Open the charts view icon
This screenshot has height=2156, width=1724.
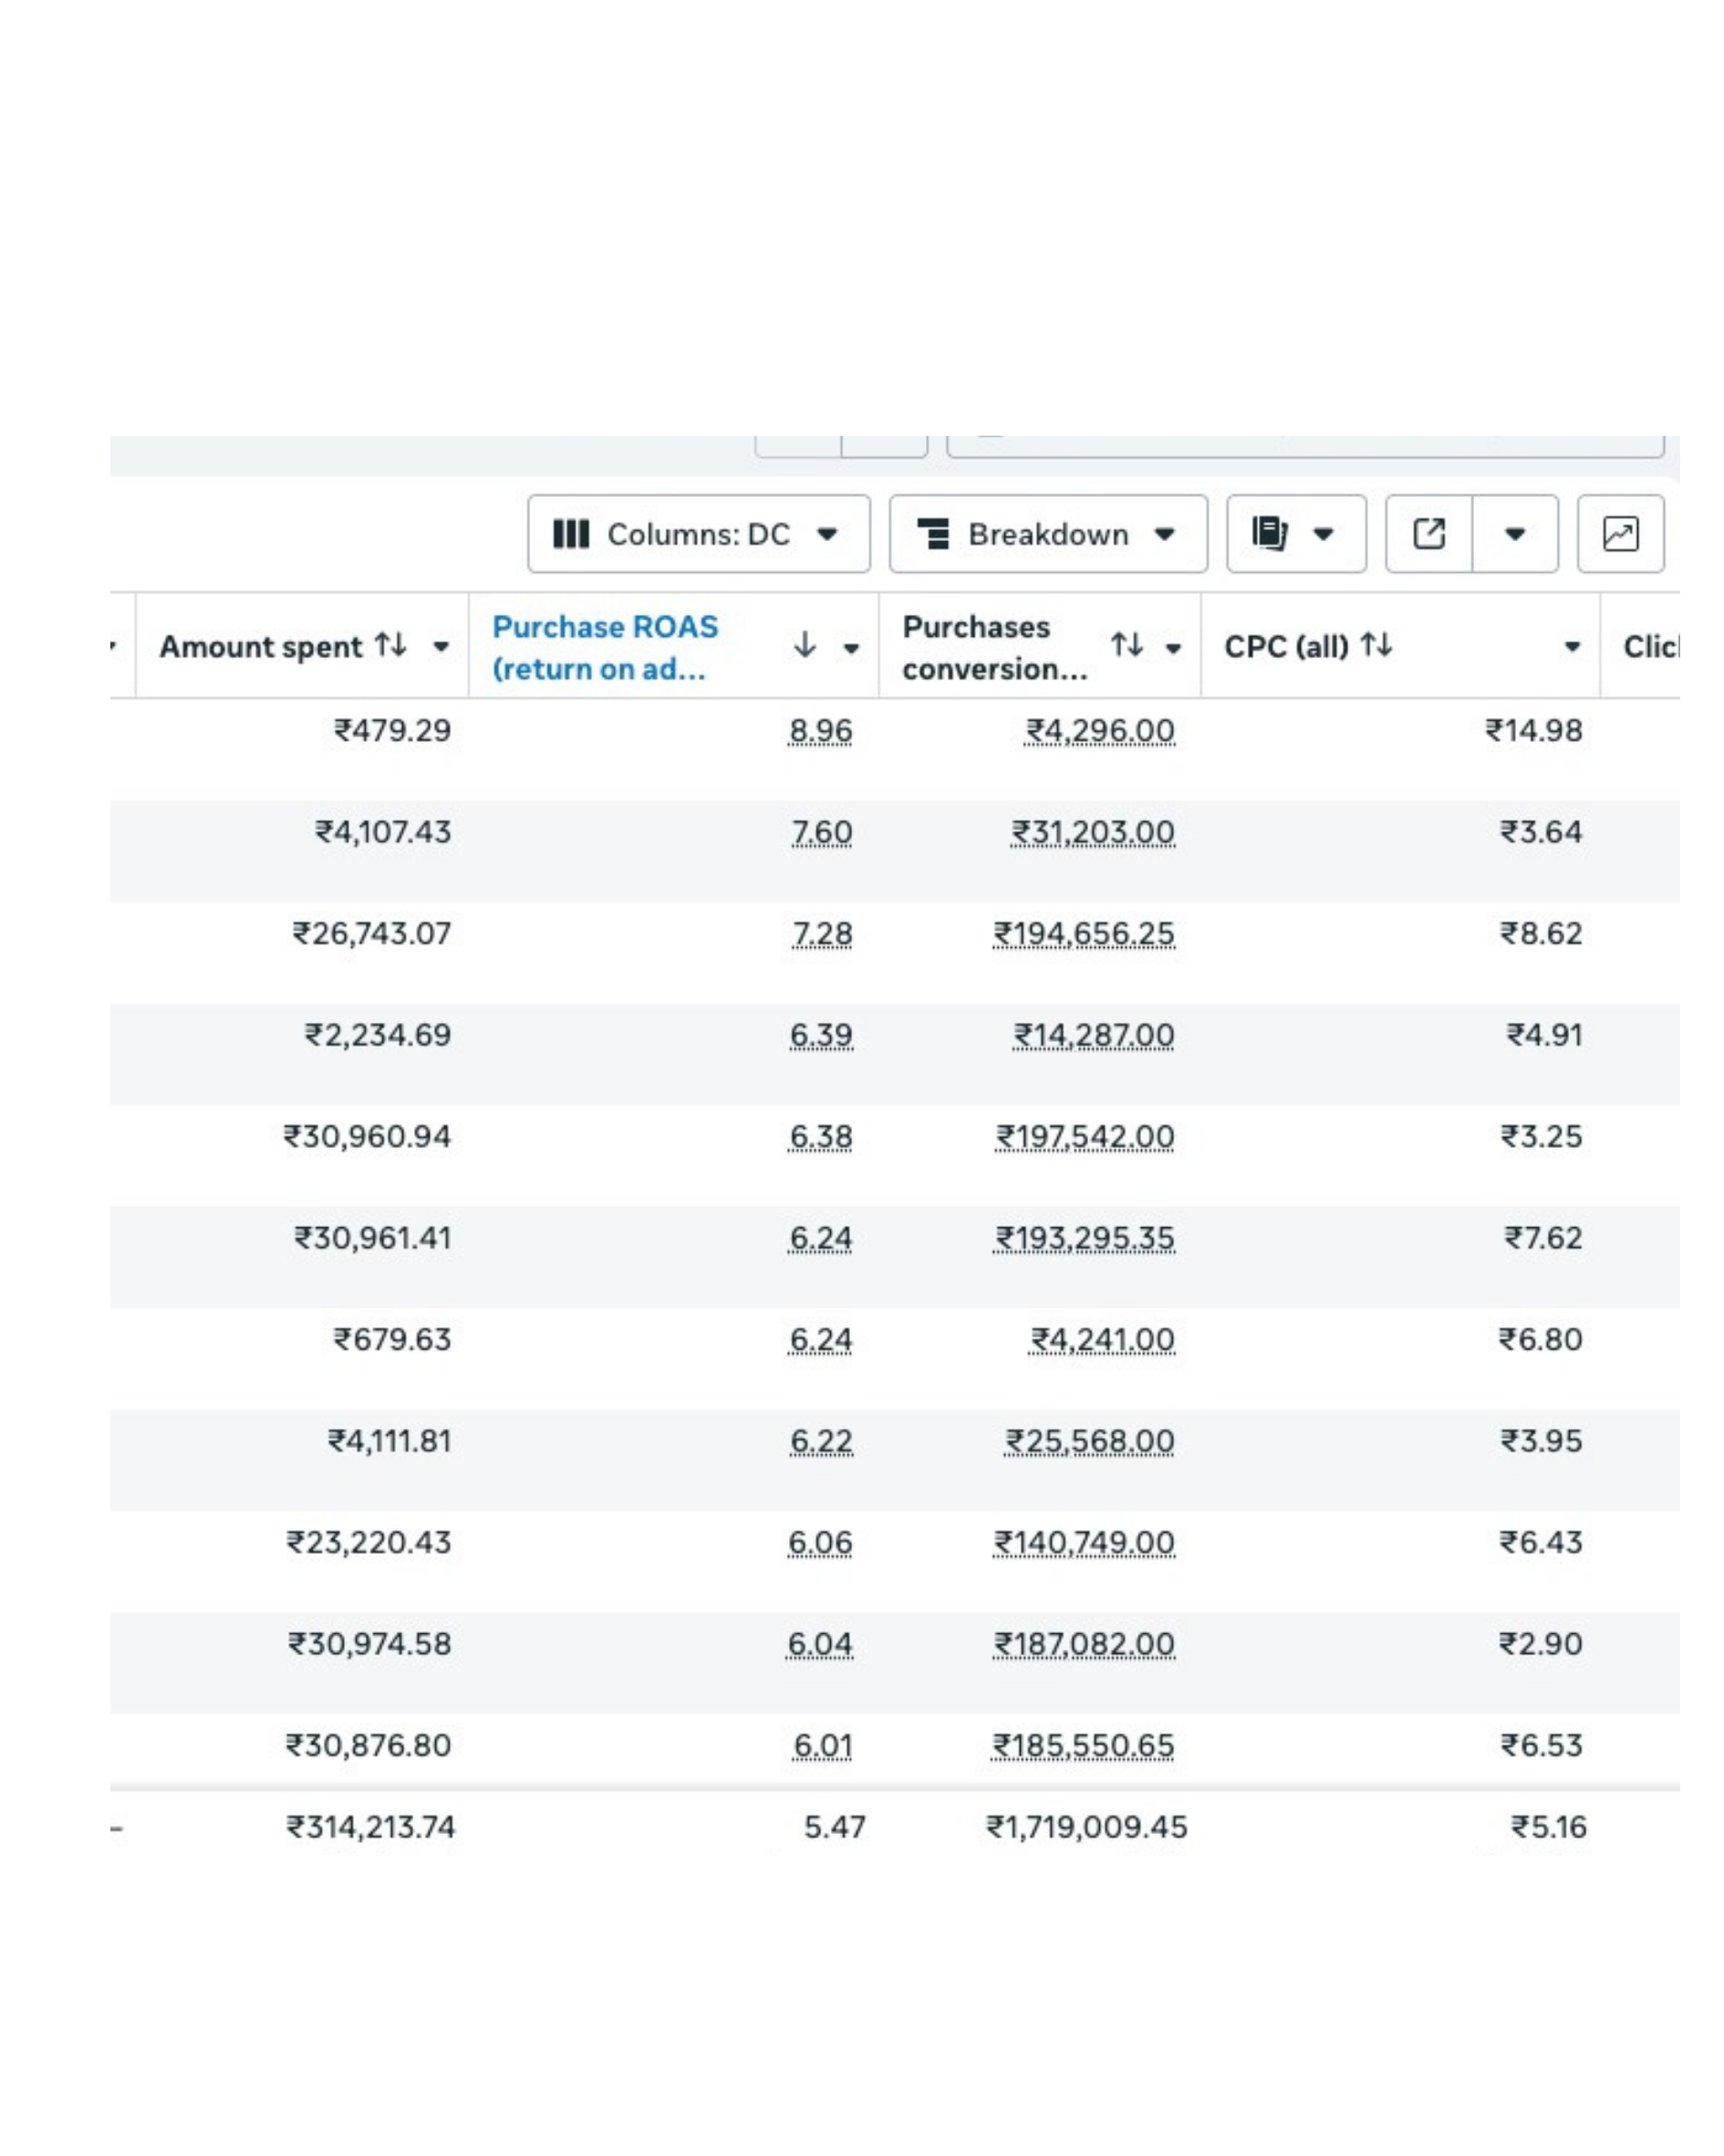1621,534
